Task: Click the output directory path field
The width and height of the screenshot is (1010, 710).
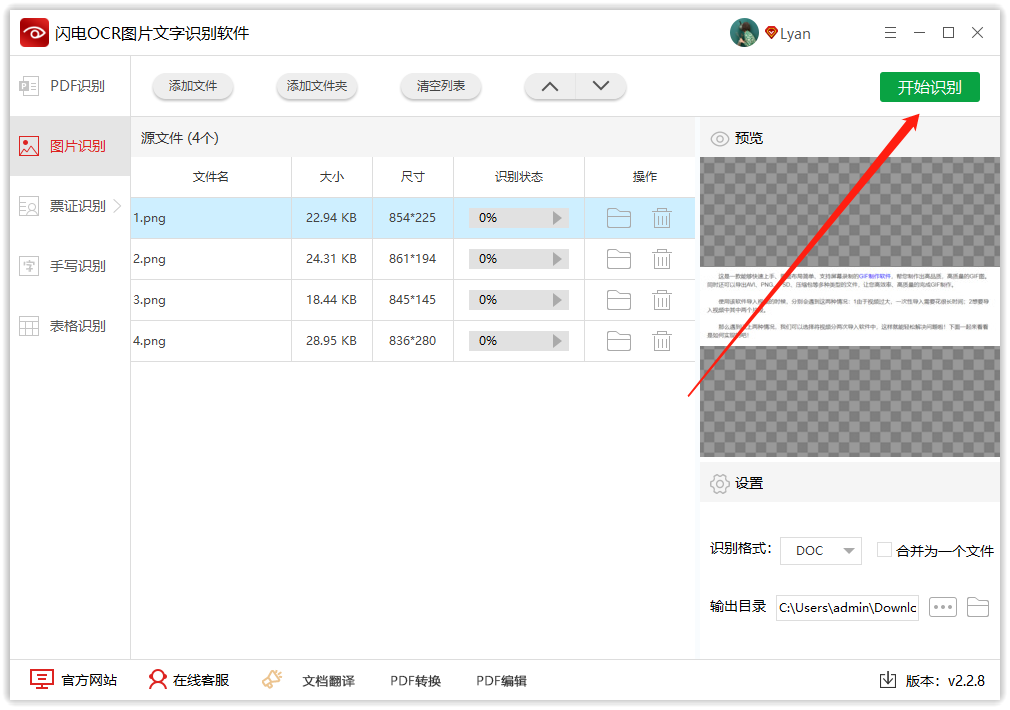Action: pyautogui.click(x=846, y=607)
